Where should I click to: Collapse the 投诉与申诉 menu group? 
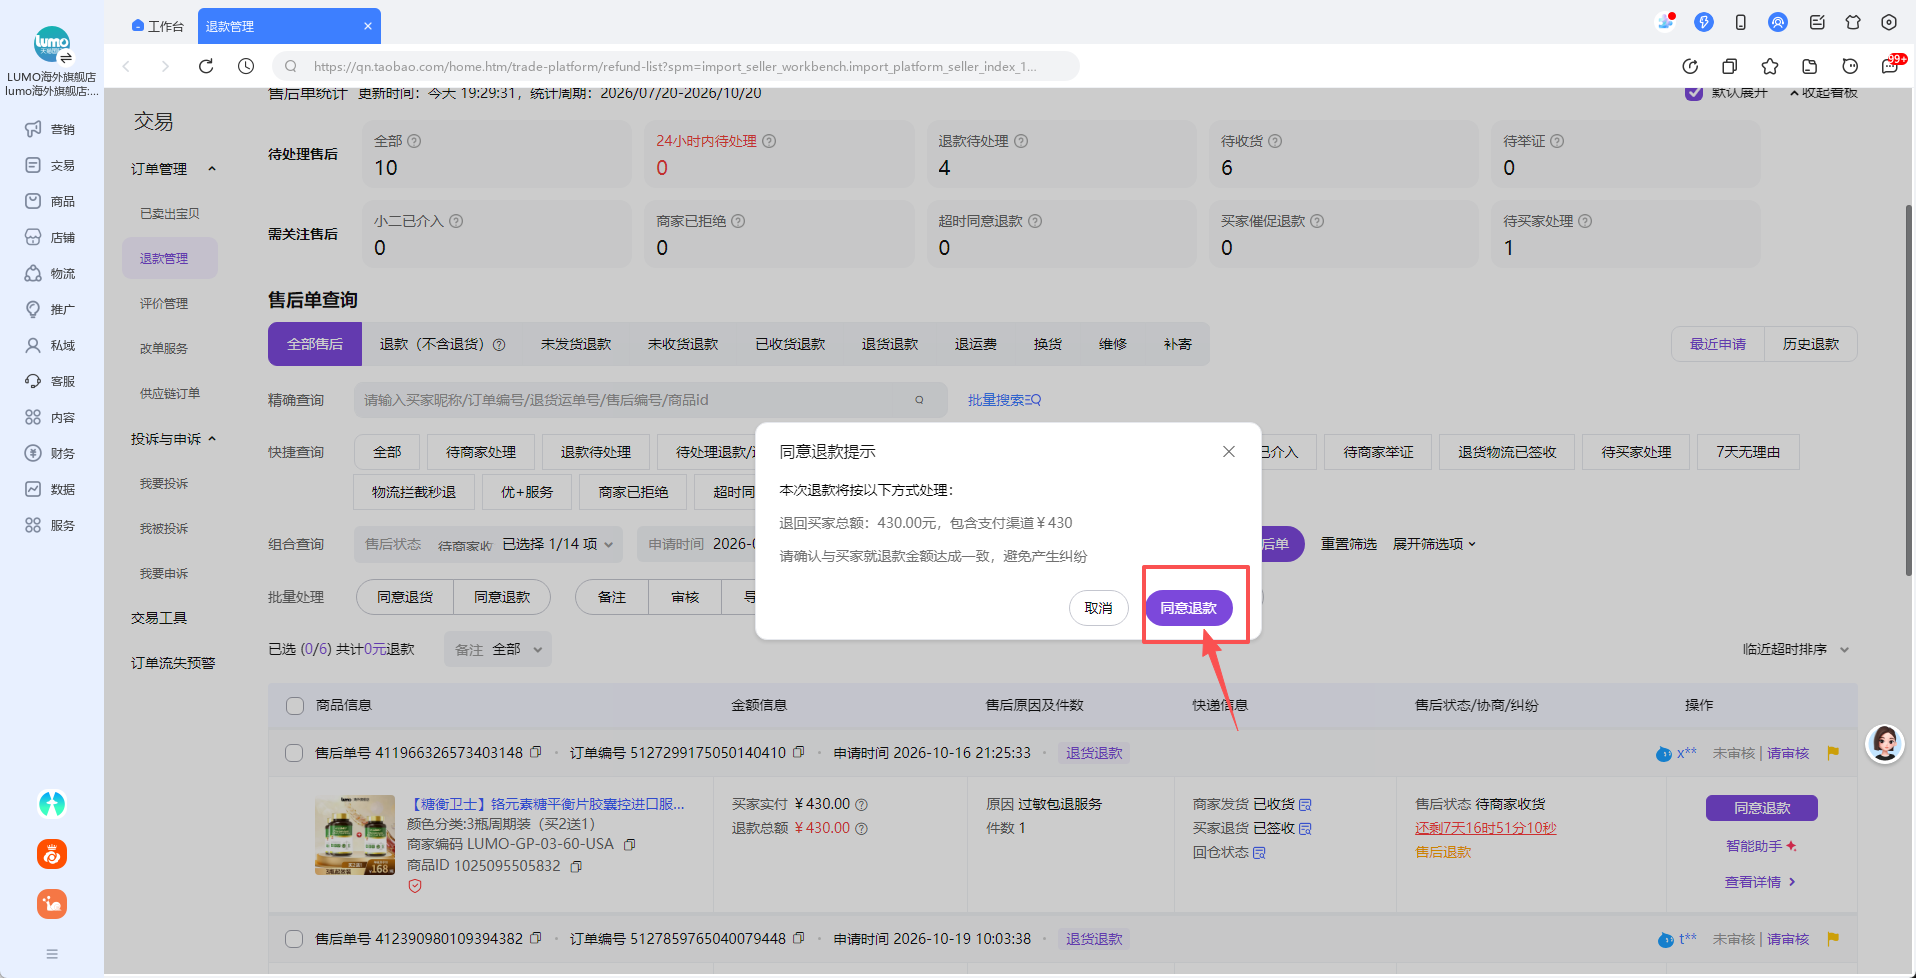(x=173, y=439)
